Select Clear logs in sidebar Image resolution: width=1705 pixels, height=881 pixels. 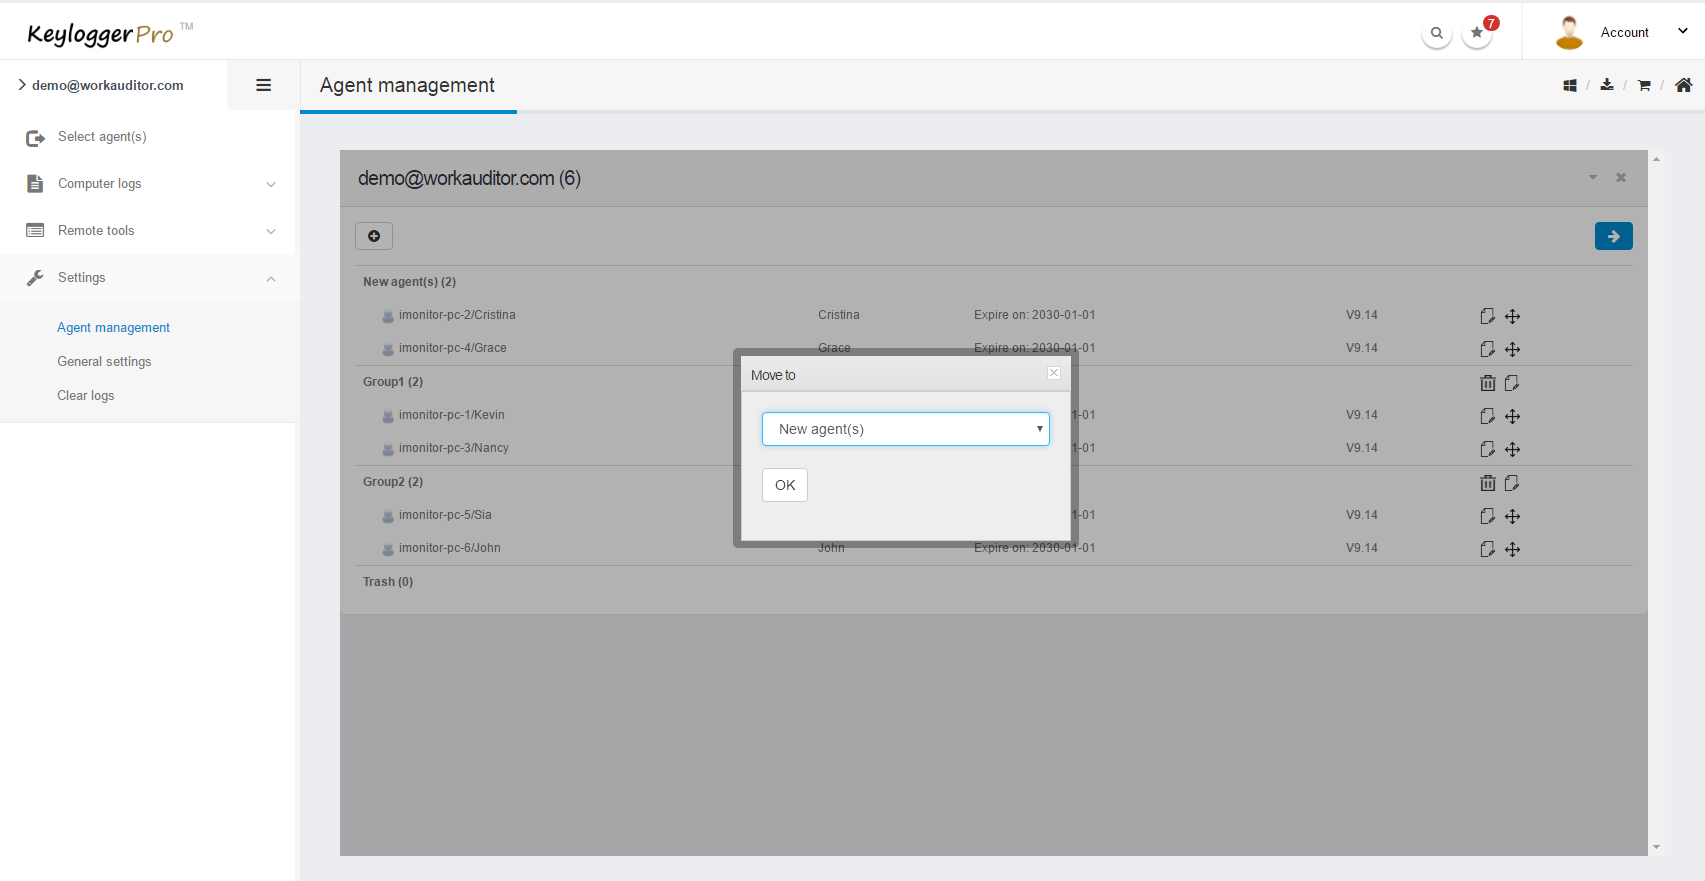86,396
